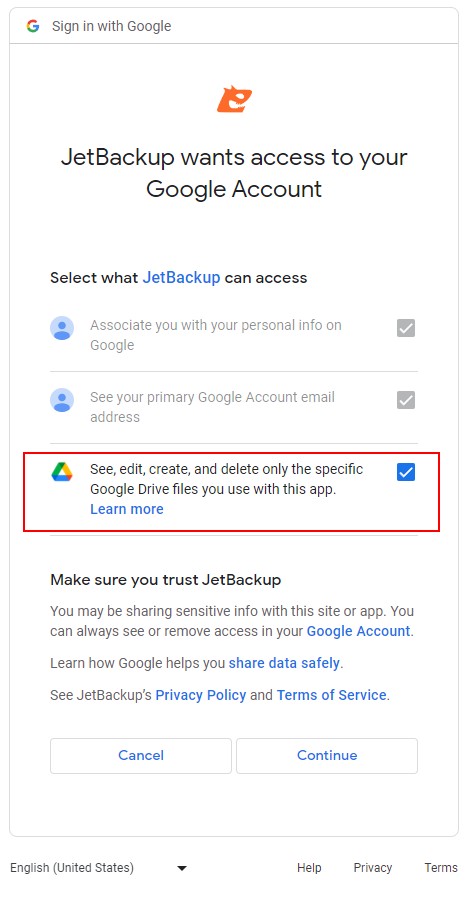Open the JetBackup app name link

pyautogui.click(x=181, y=278)
